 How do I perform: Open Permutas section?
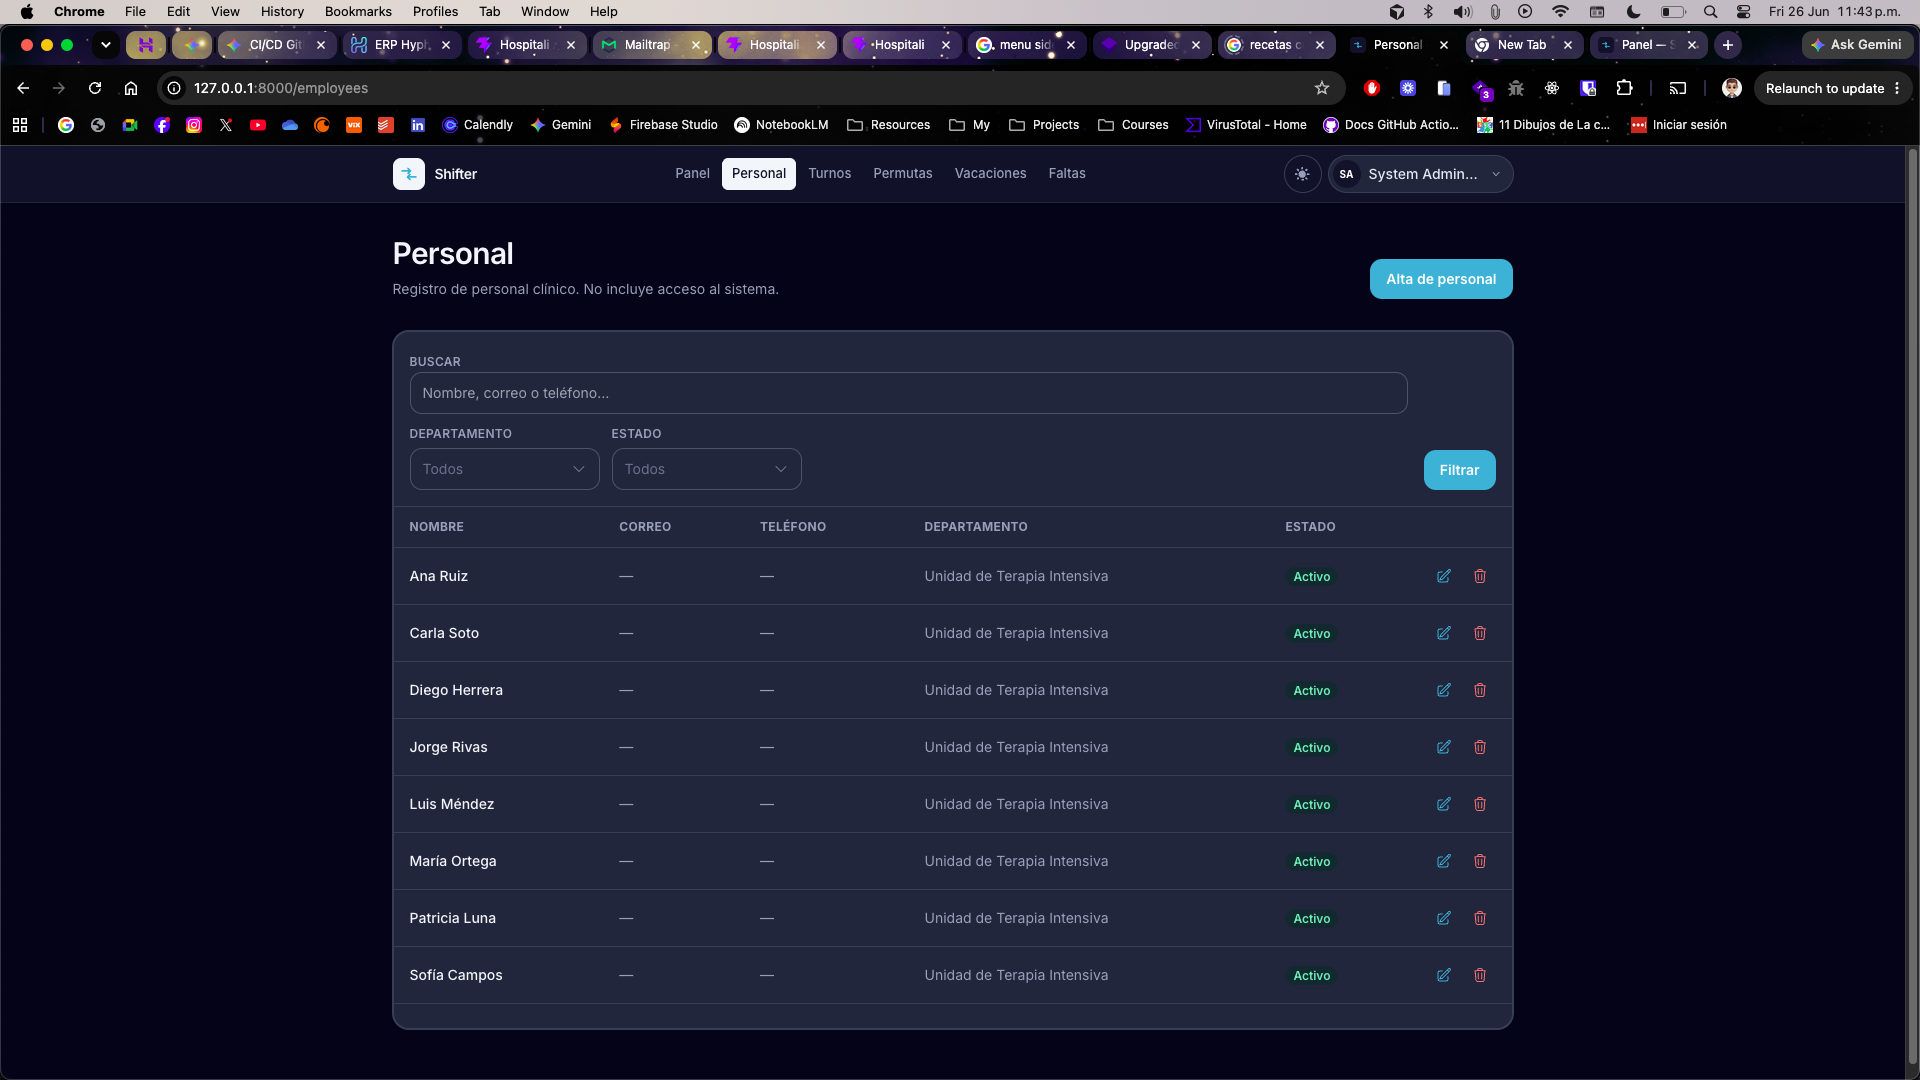[903, 174]
